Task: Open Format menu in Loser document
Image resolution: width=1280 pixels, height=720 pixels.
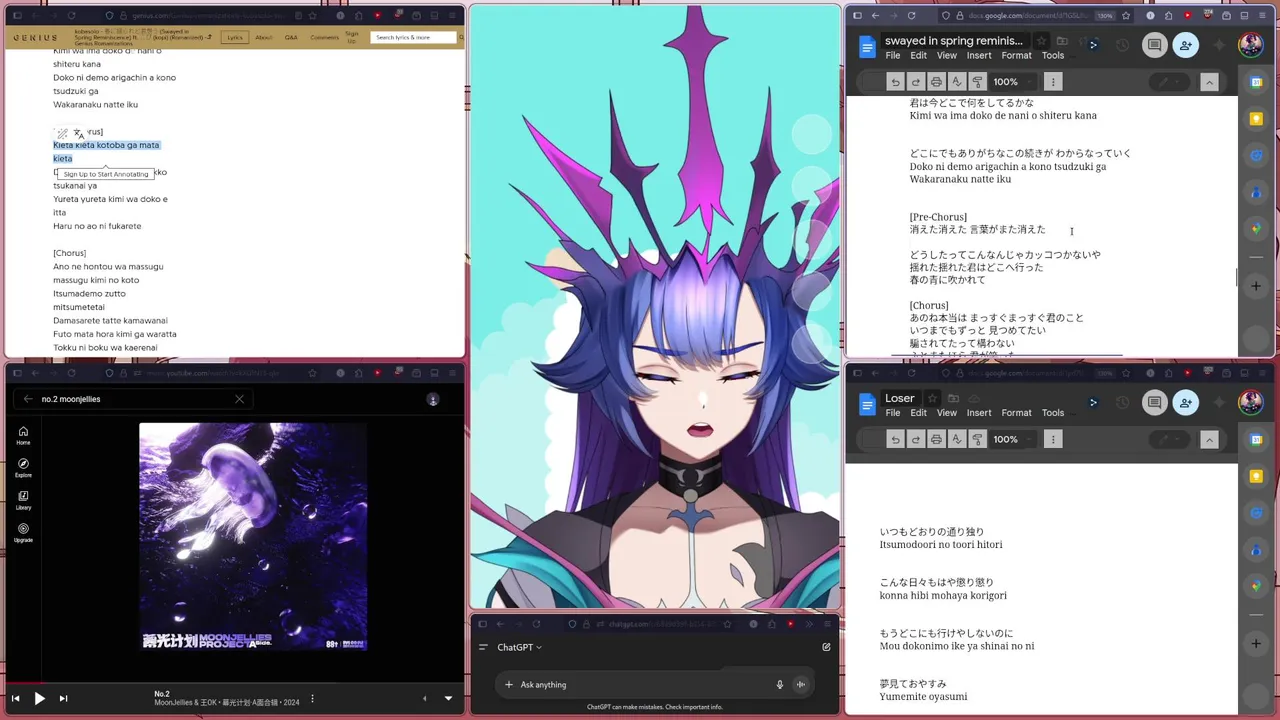Action: pos(1016,413)
